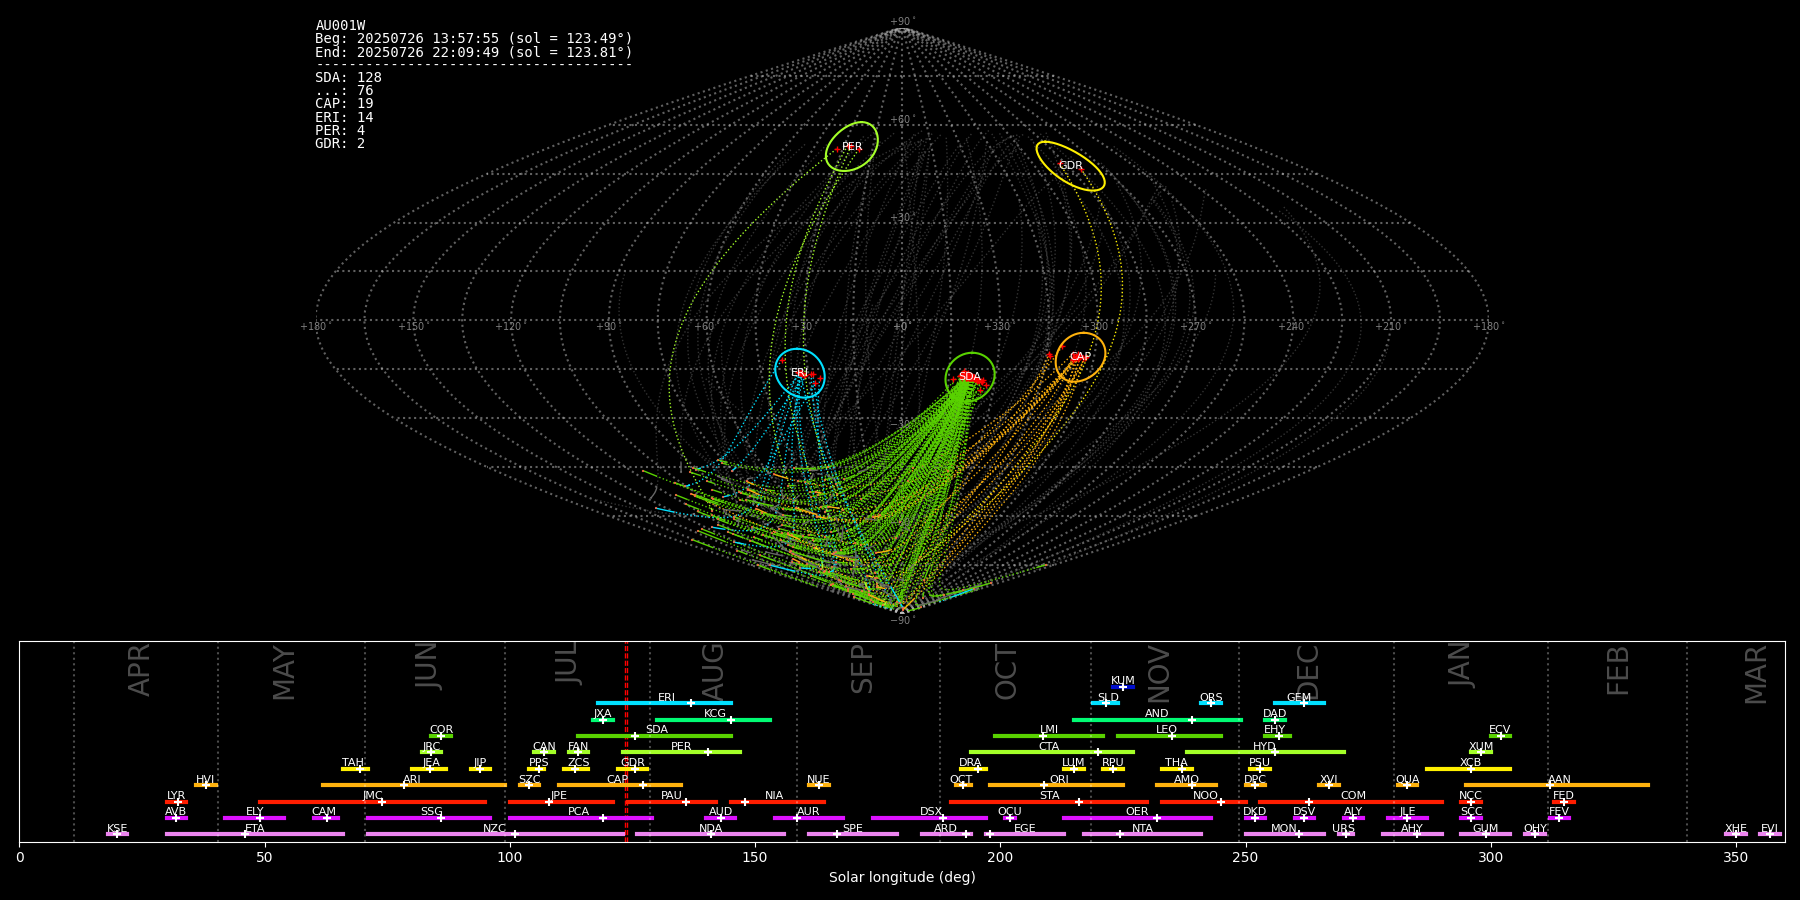Click the cyan ERI activity bar in timeline
The image size is (1800, 900).
(664, 703)
